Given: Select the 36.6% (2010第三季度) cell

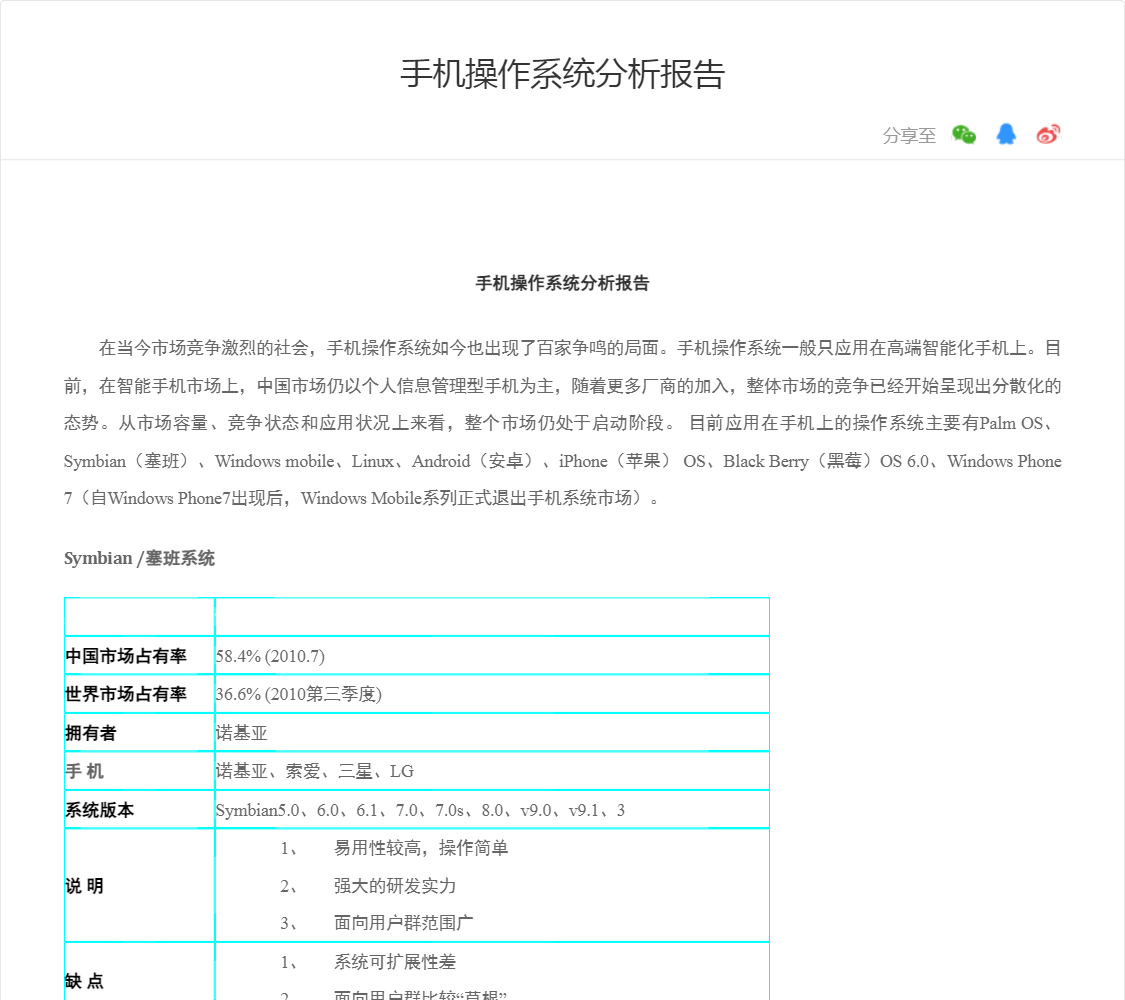Looking at the screenshot, I should click(492, 694).
